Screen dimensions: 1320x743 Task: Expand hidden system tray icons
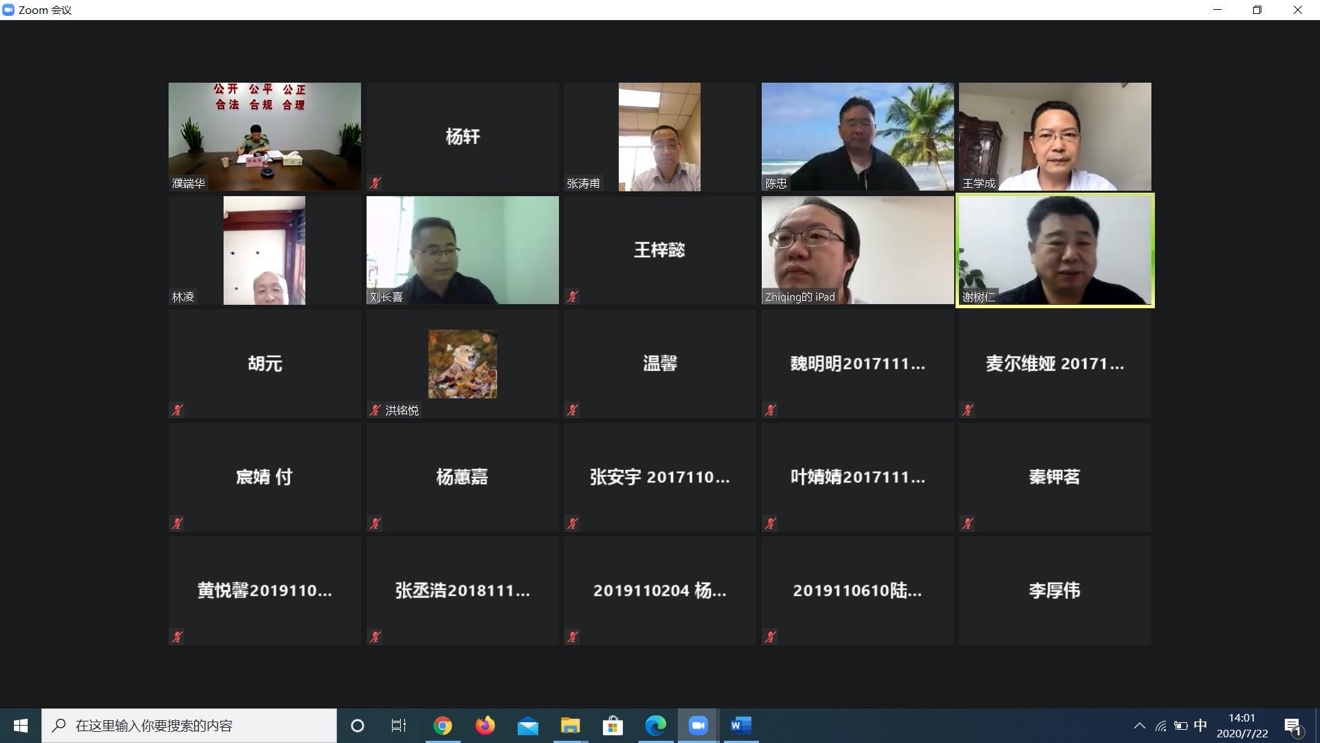point(1139,725)
